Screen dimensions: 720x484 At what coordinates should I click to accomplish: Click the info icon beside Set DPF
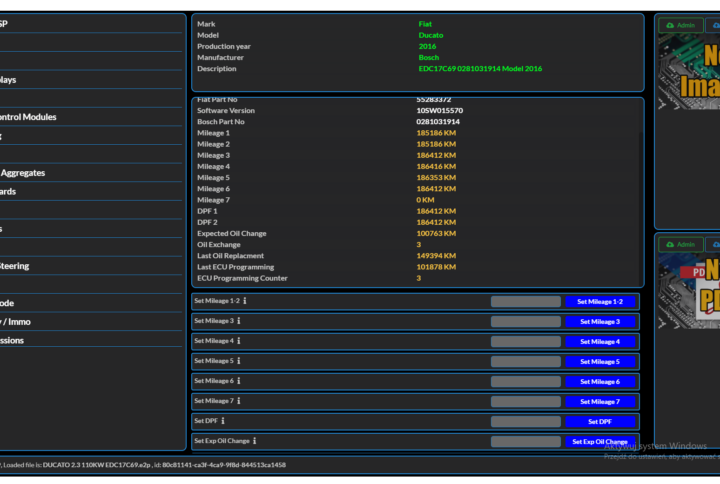tap(223, 421)
